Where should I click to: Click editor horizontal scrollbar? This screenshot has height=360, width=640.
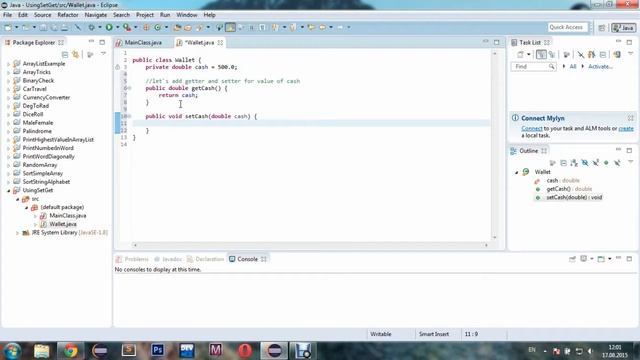pyautogui.click(x=310, y=245)
